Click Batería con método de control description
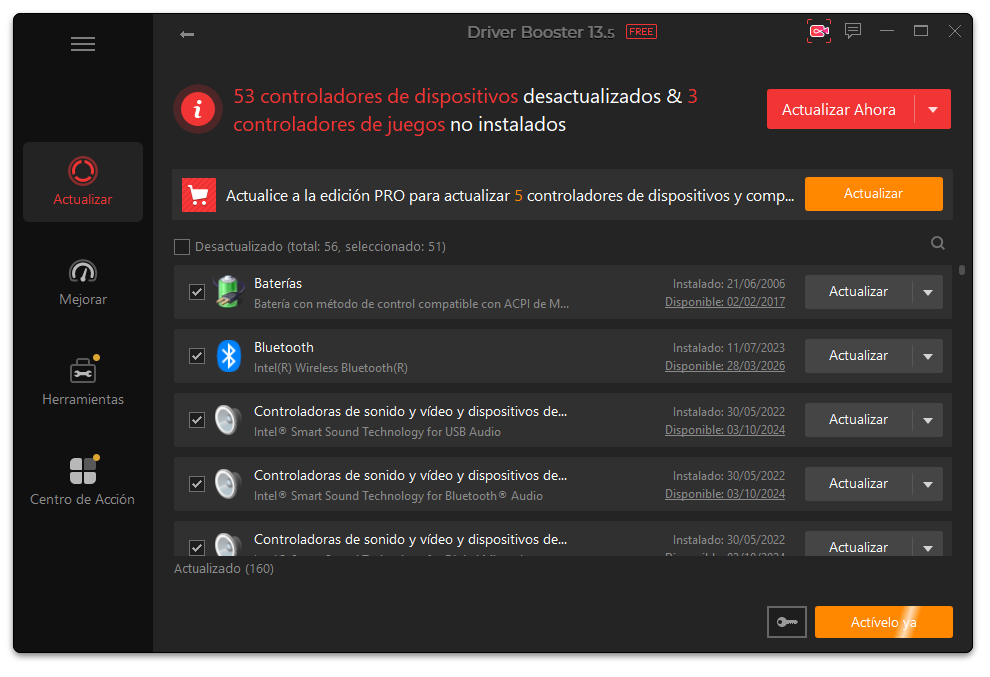Image resolution: width=990 pixels, height=677 pixels. [411, 304]
